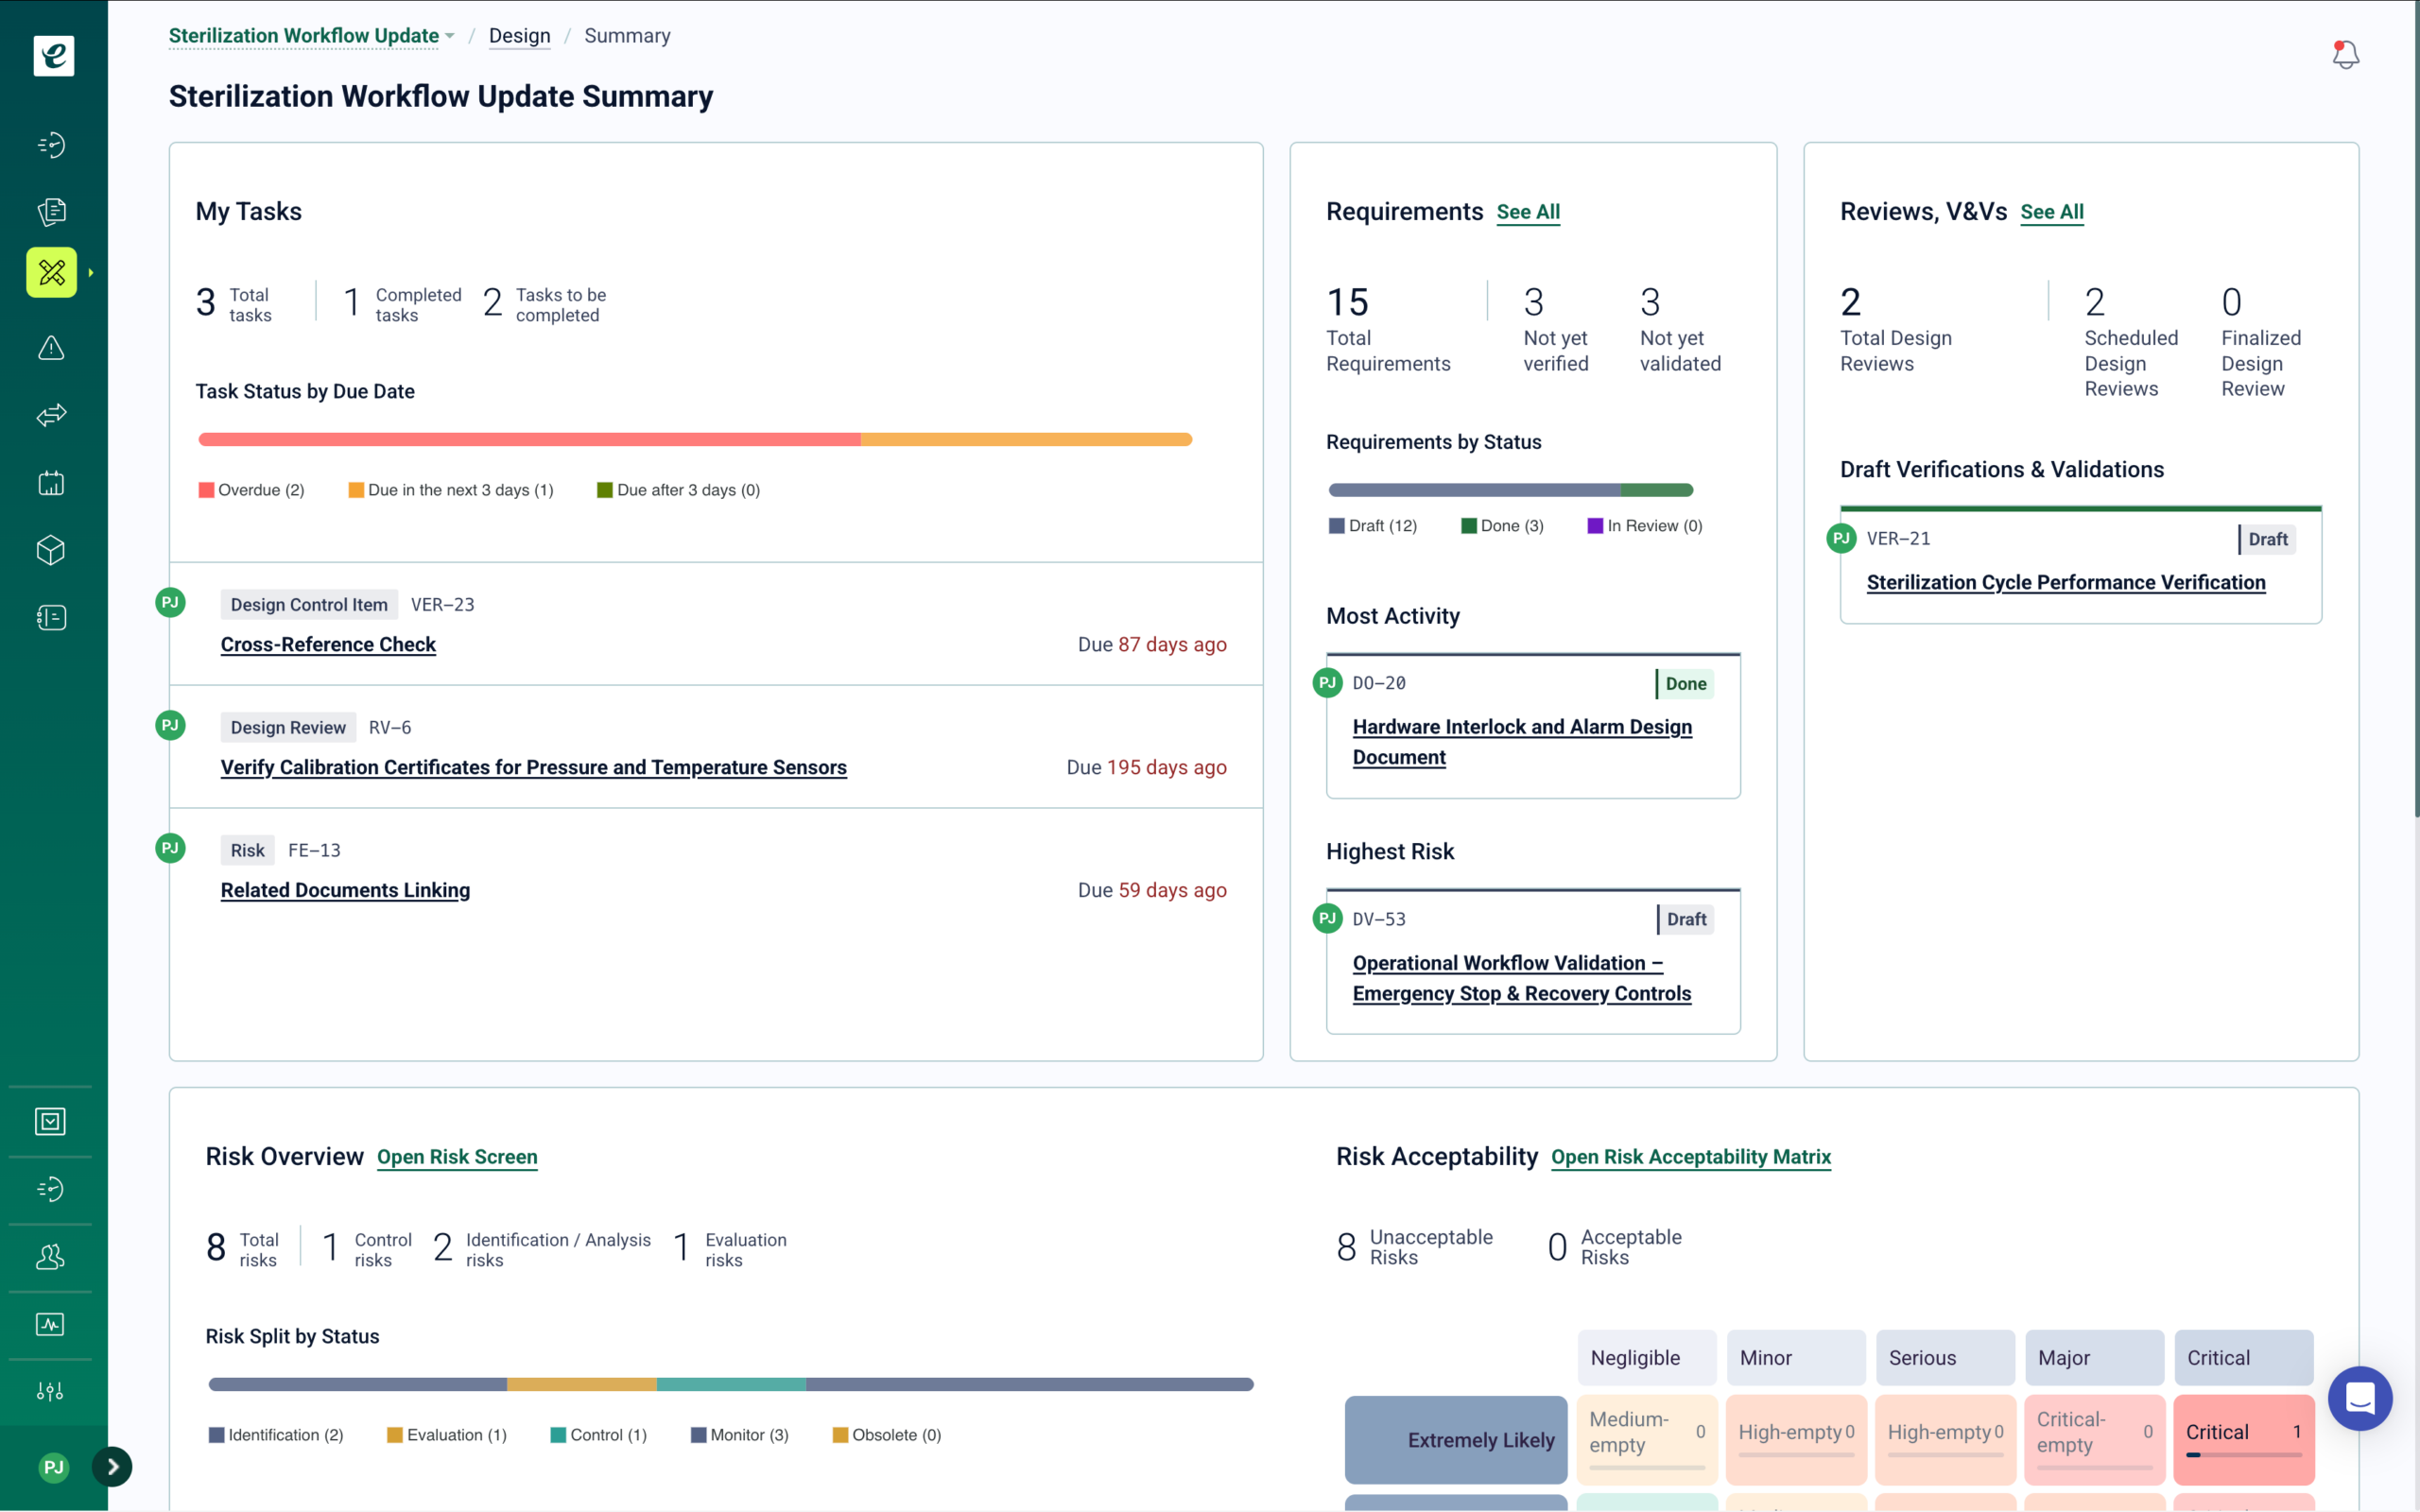Open the first sidebar activity list icon
Image resolution: width=2420 pixels, height=1512 pixels.
point(51,144)
